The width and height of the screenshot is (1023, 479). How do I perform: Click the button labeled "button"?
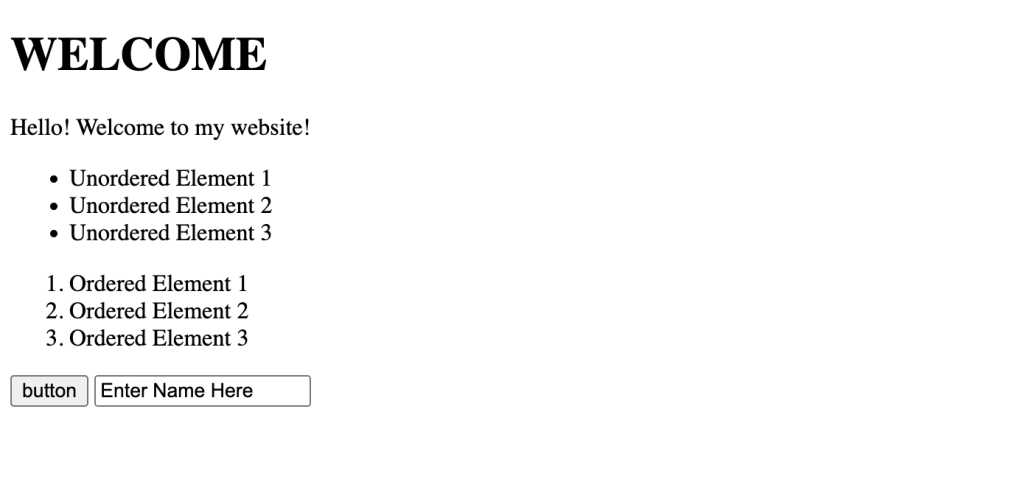[49, 391]
